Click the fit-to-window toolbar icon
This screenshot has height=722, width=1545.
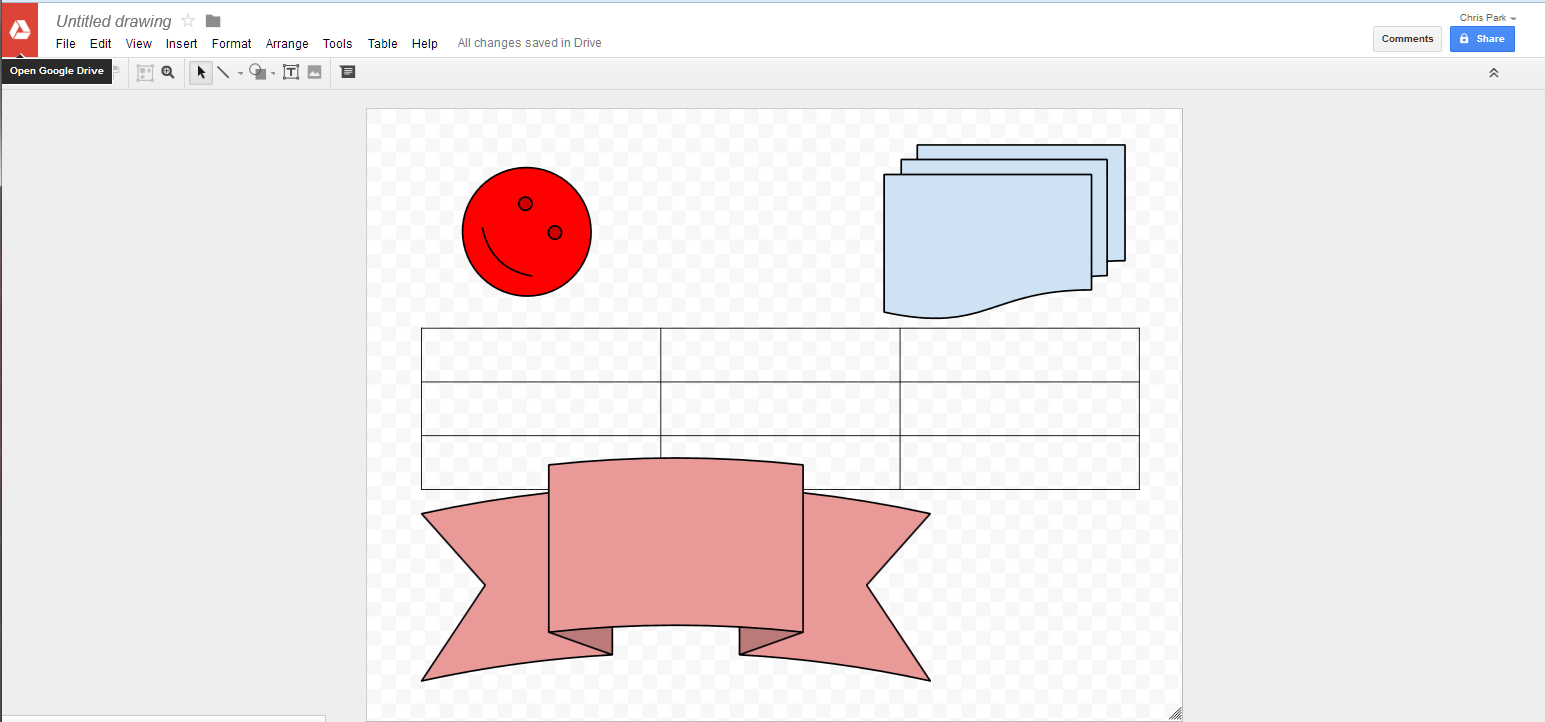(x=145, y=71)
